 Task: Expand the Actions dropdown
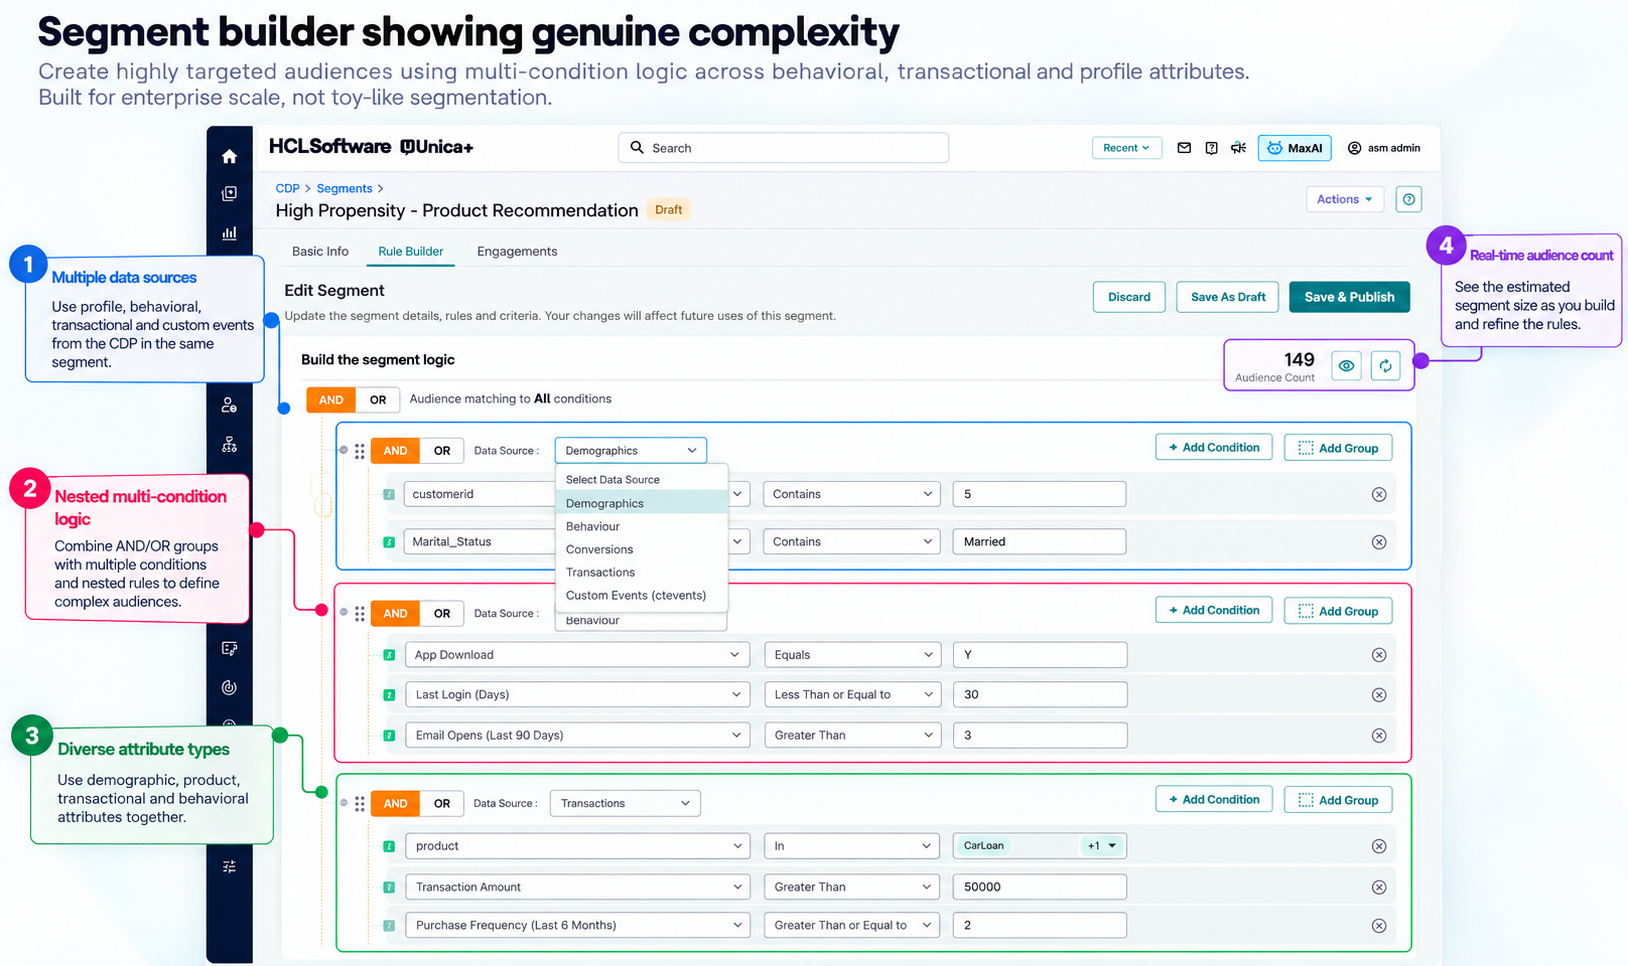(1344, 199)
